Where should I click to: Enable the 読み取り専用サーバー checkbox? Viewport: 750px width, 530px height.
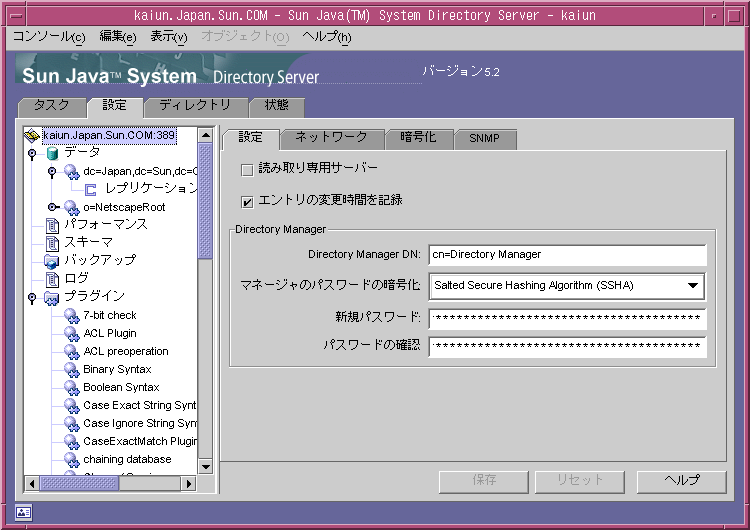pyautogui.click(x=247, y=170)
